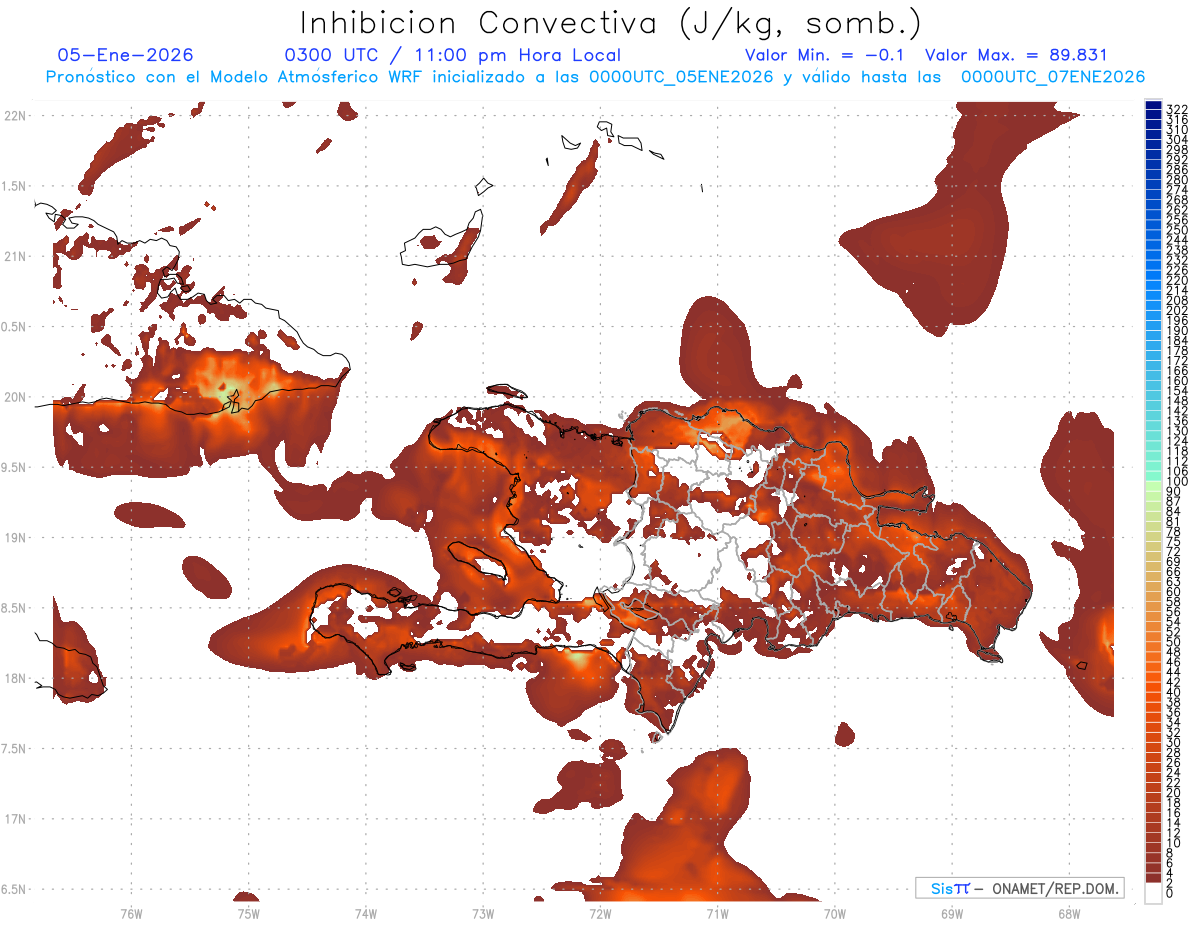Click the "22N" latitude label
The width and height of the screenshot is (1200, 927).
tap(15, 115)
